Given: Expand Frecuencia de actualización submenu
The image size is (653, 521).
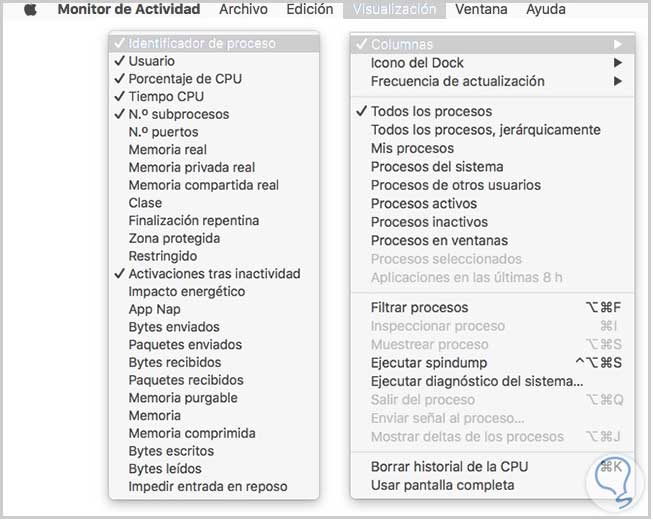Looking at the screenshot, I should pyautogui.click(x=457, y=81).
